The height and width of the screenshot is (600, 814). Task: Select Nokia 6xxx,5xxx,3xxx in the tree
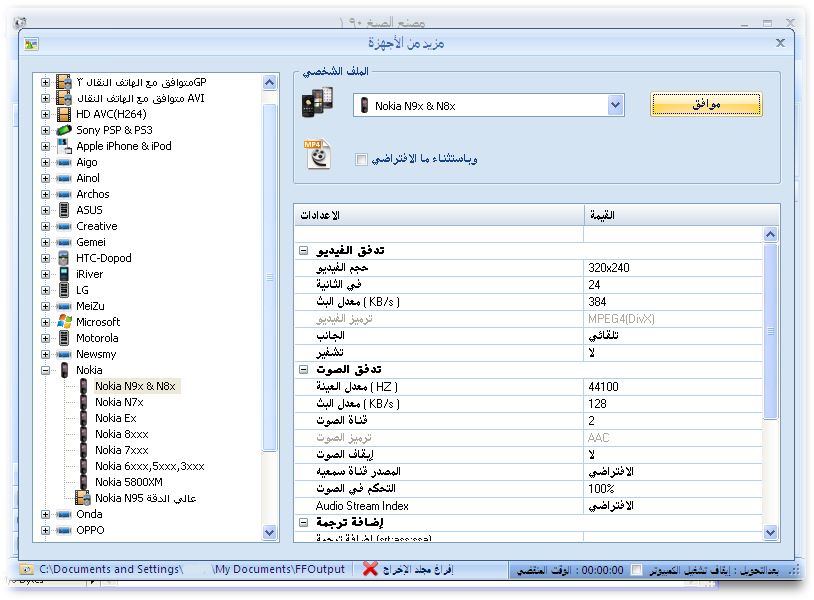150,467
